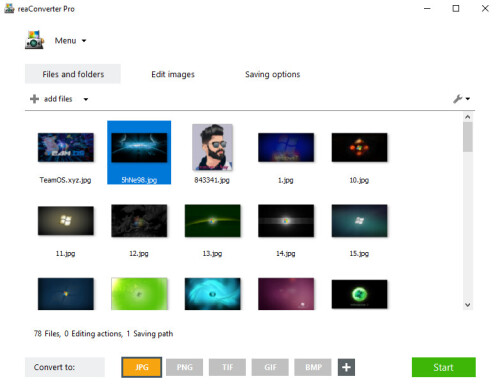
Task: Close the reaConverter Pro window
Action: (485, 9)
